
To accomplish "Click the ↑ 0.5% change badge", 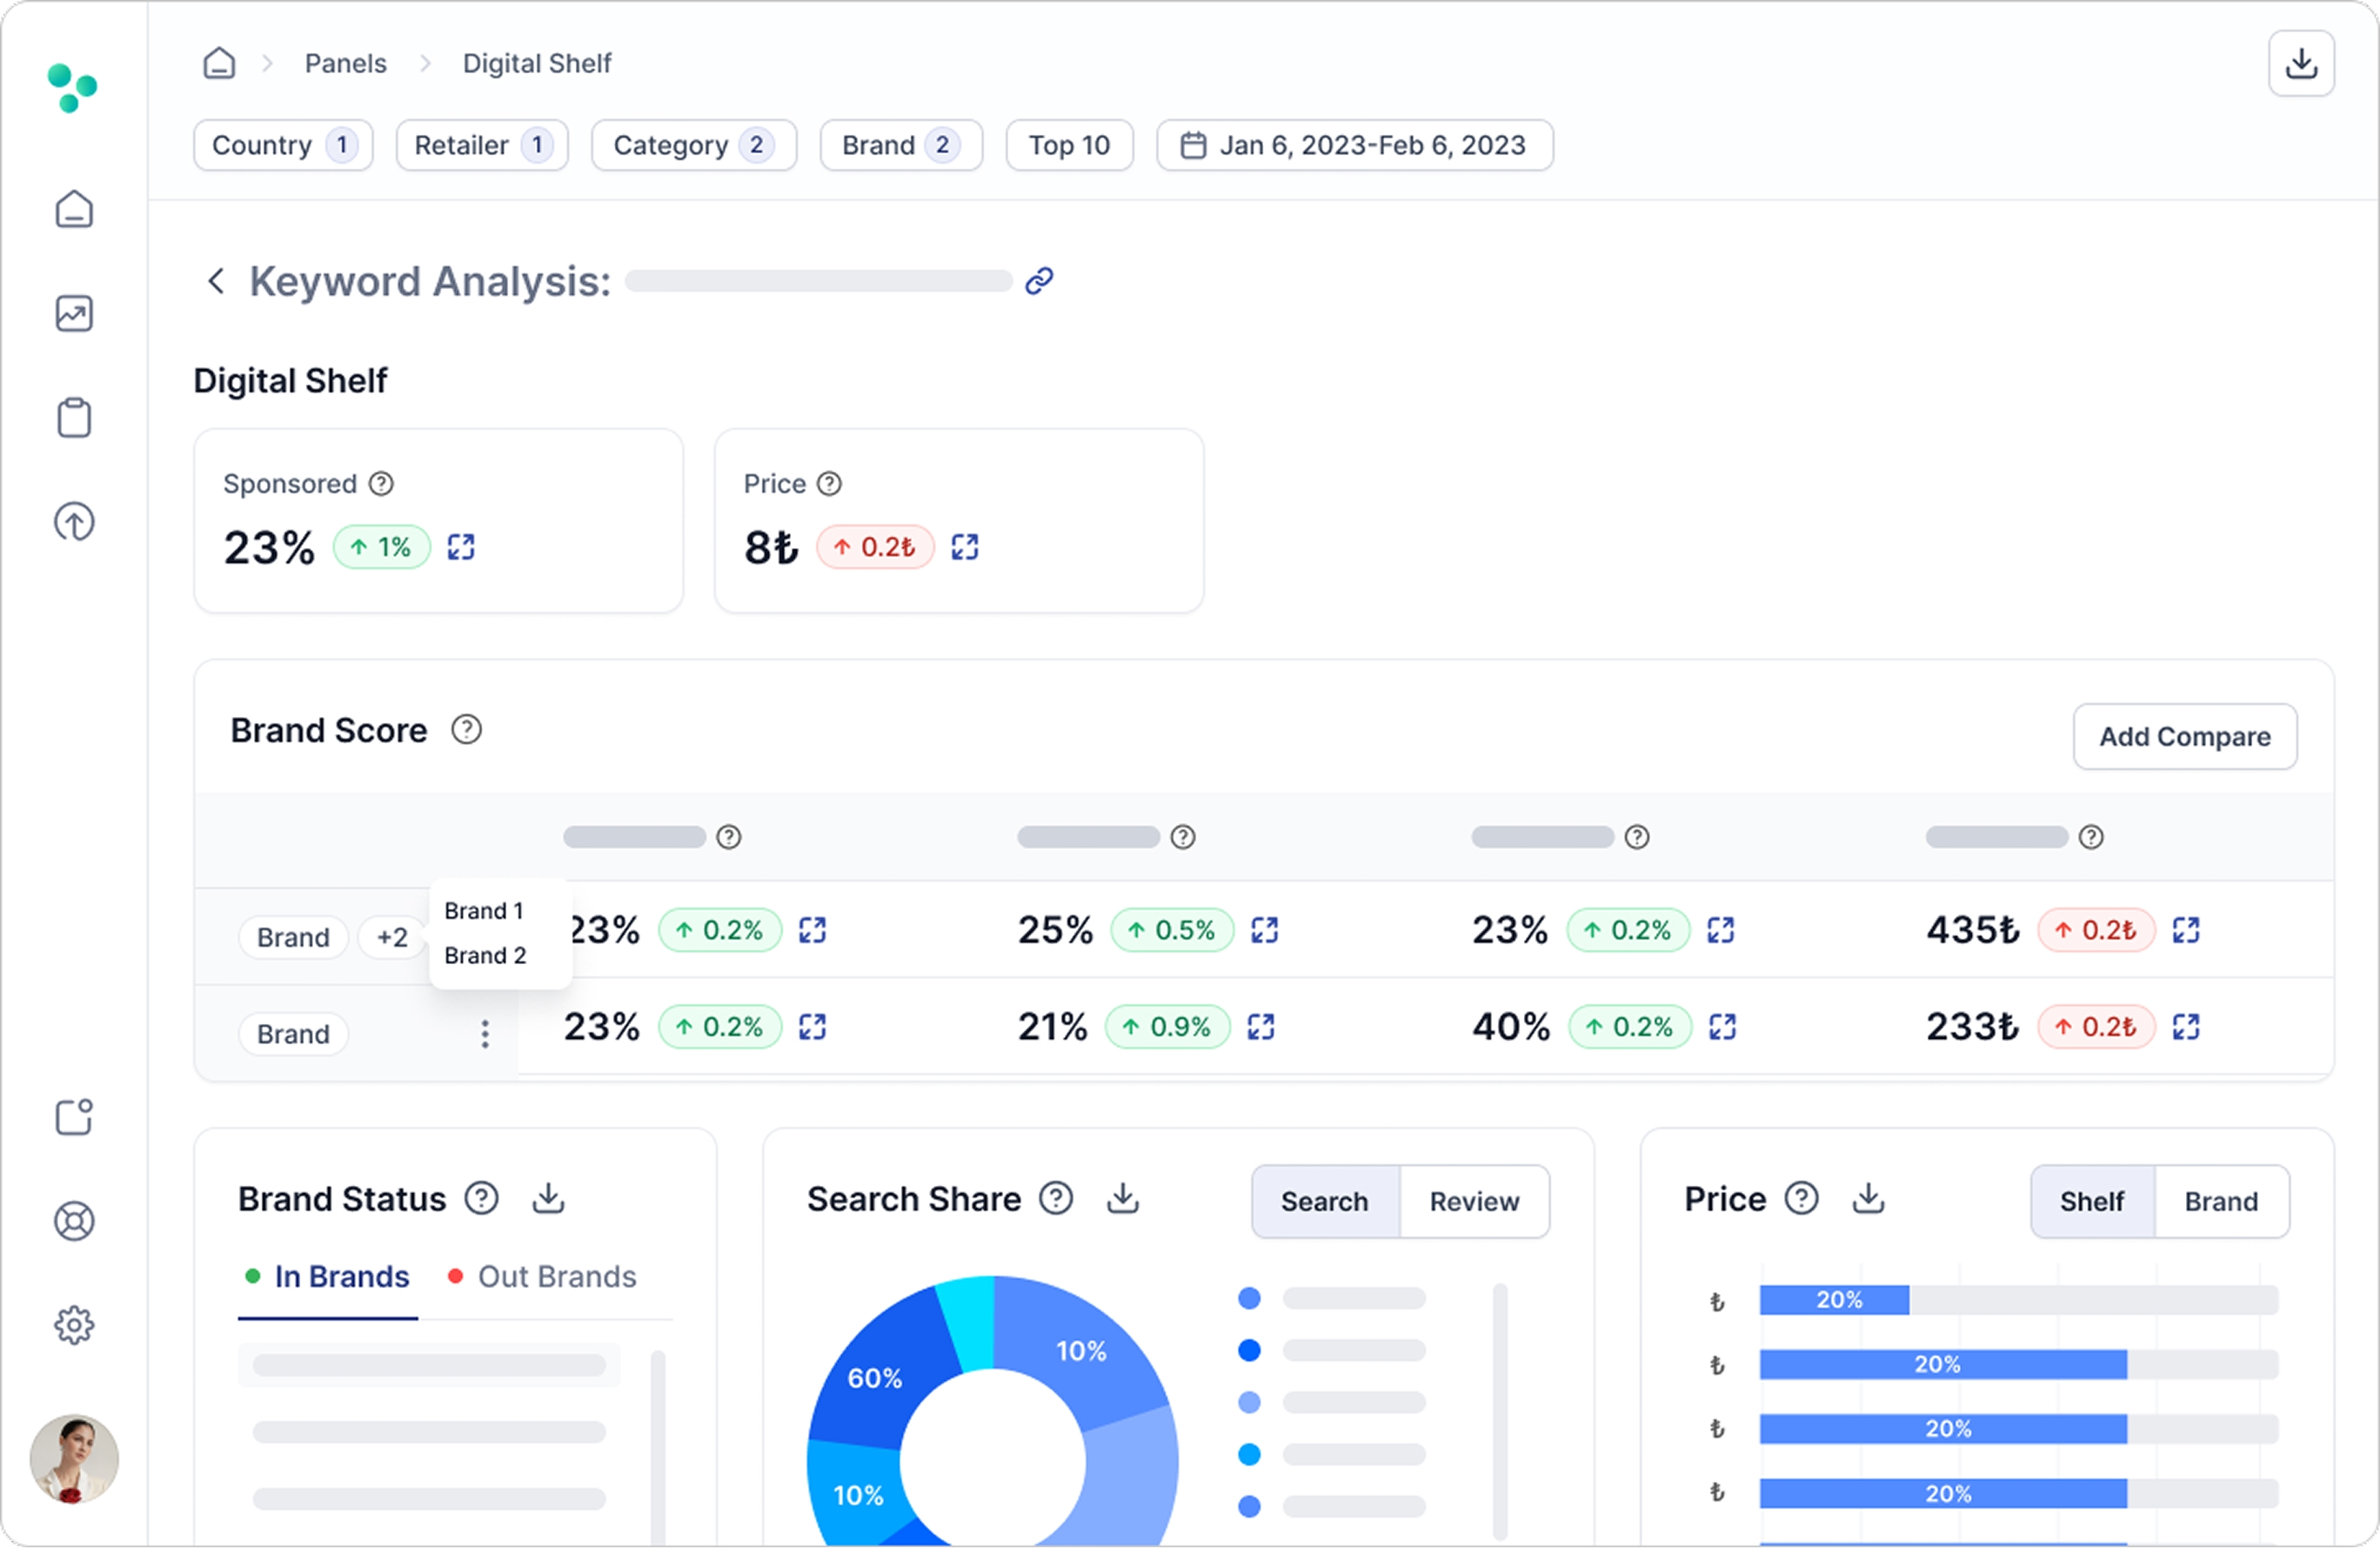I will coord(1172,930).
